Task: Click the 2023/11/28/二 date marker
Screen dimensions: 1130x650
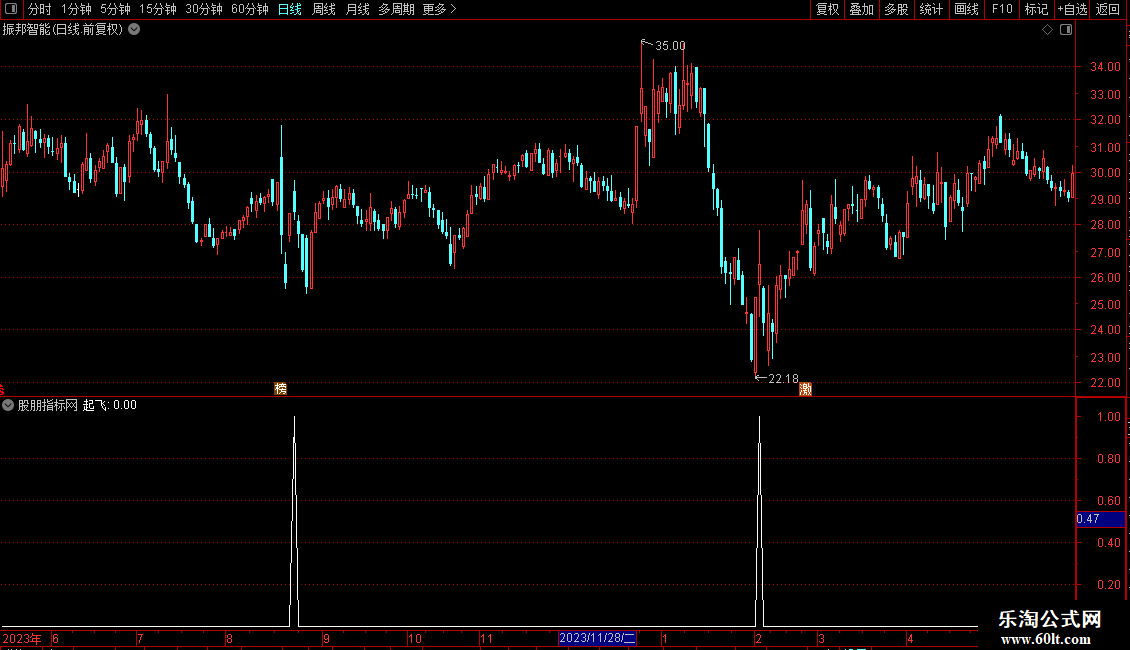Action: click(x=597, y=638)
